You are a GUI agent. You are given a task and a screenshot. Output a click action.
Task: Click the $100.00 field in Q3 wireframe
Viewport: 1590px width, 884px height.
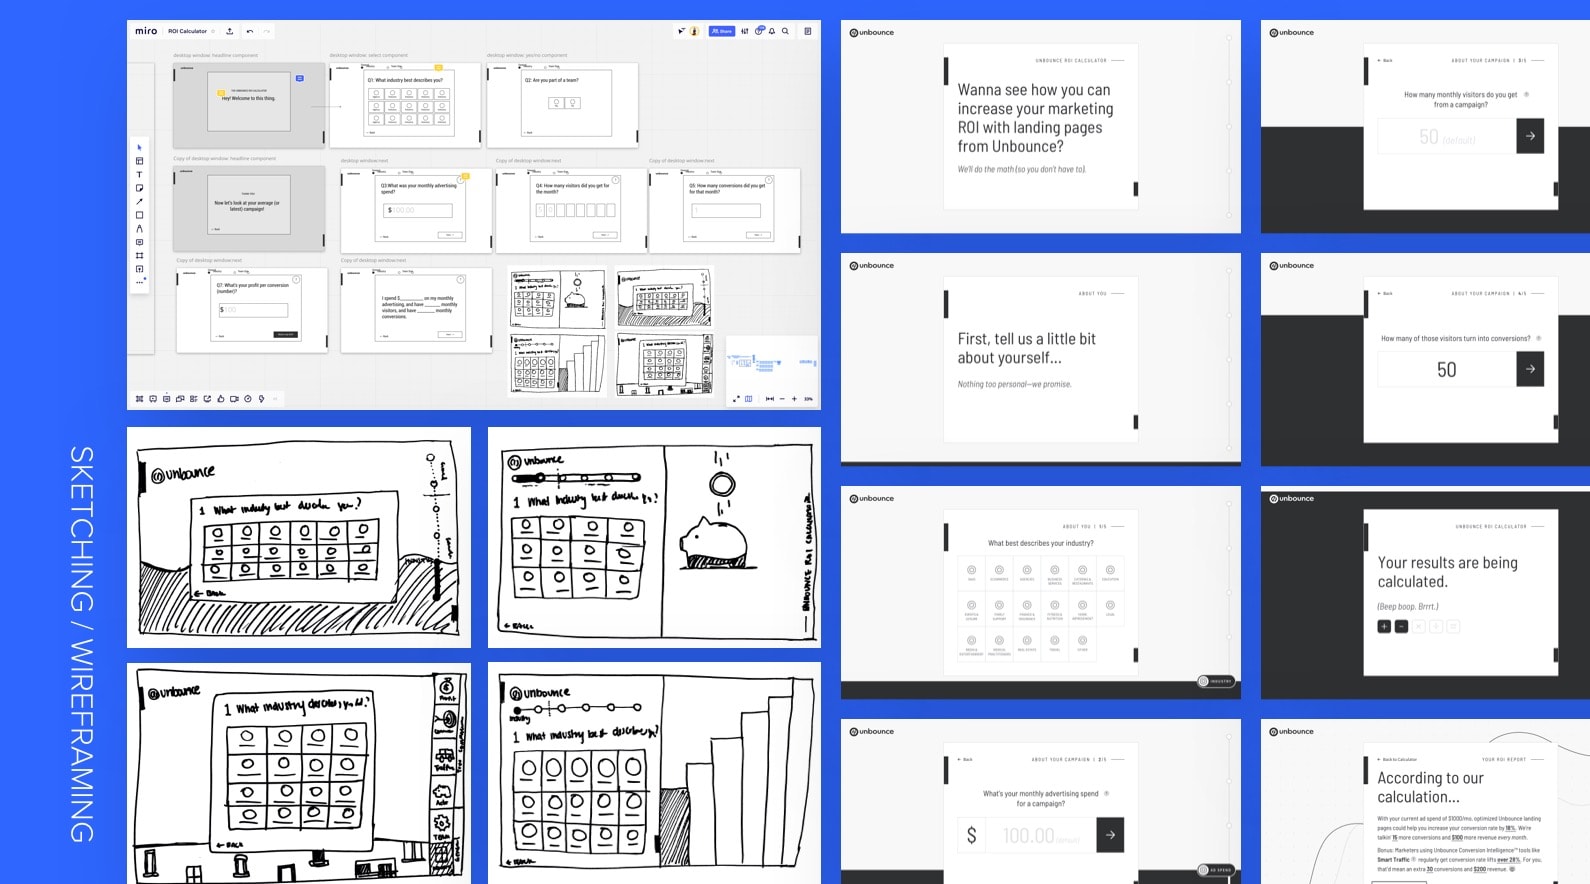pyautogui.click(x=418, y=210)
